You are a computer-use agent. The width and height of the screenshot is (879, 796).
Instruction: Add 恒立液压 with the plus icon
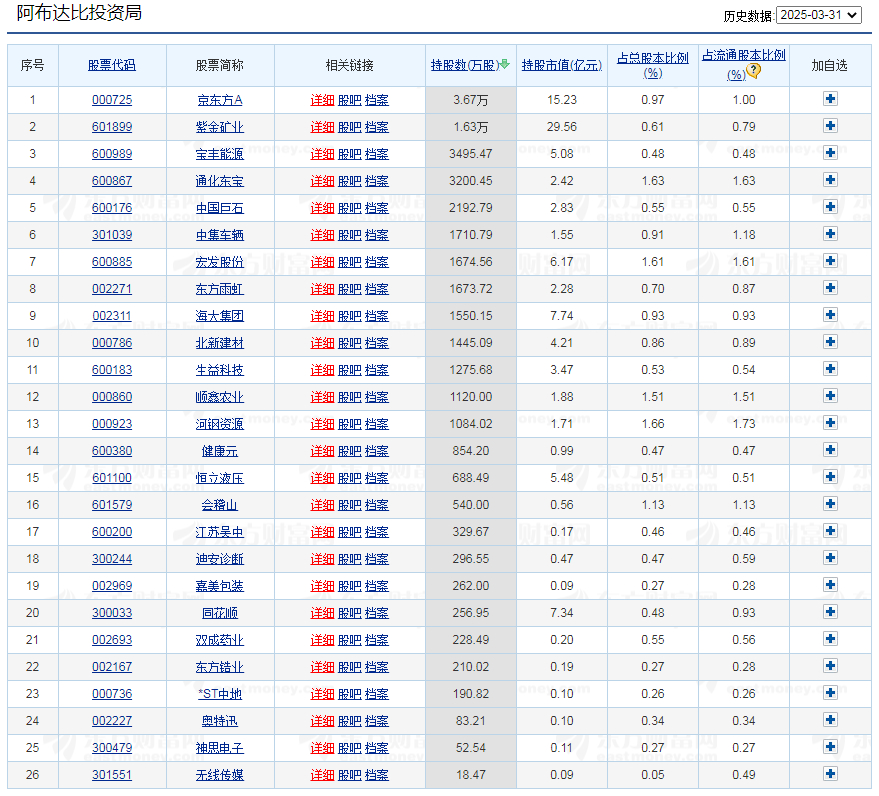click(x=830, y=478)
